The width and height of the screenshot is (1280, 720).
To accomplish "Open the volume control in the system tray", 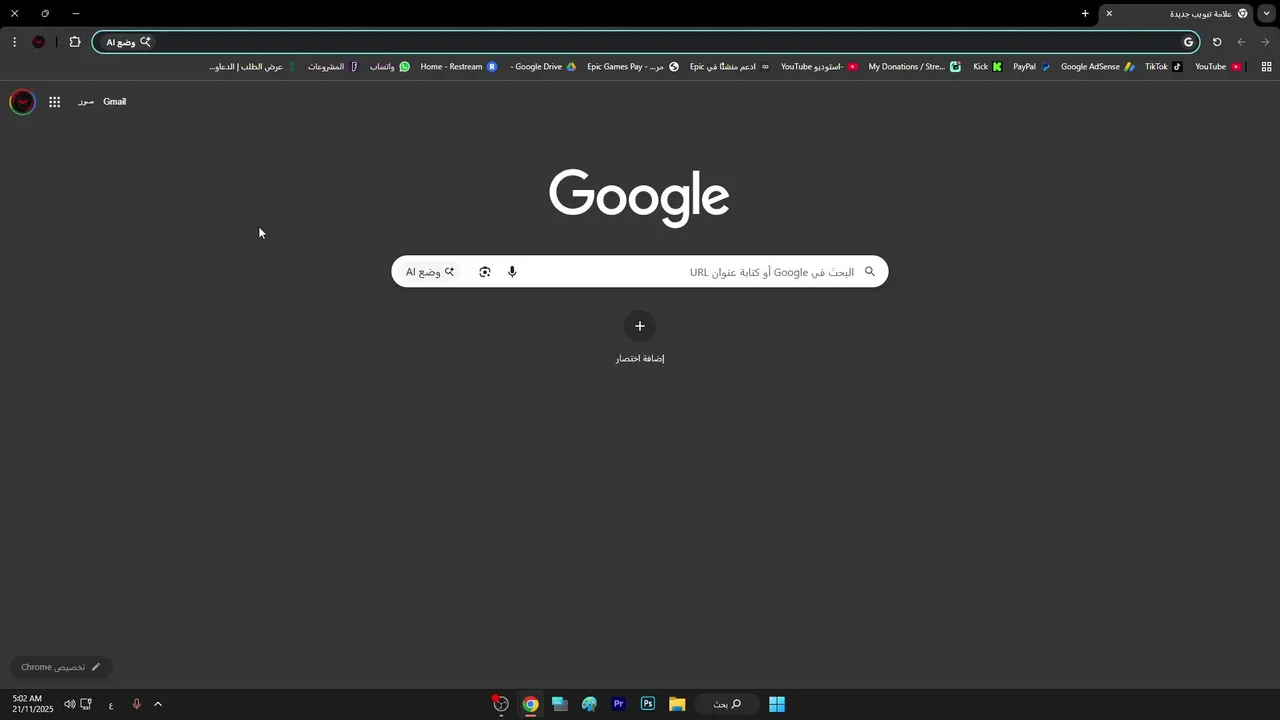I will pos(70,704).
